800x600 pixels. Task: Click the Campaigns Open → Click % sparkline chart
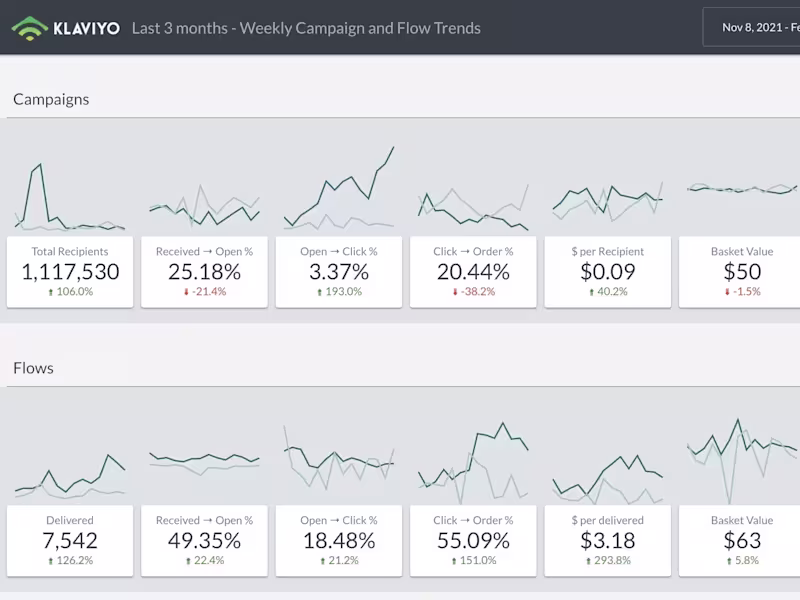pos(338,190)
